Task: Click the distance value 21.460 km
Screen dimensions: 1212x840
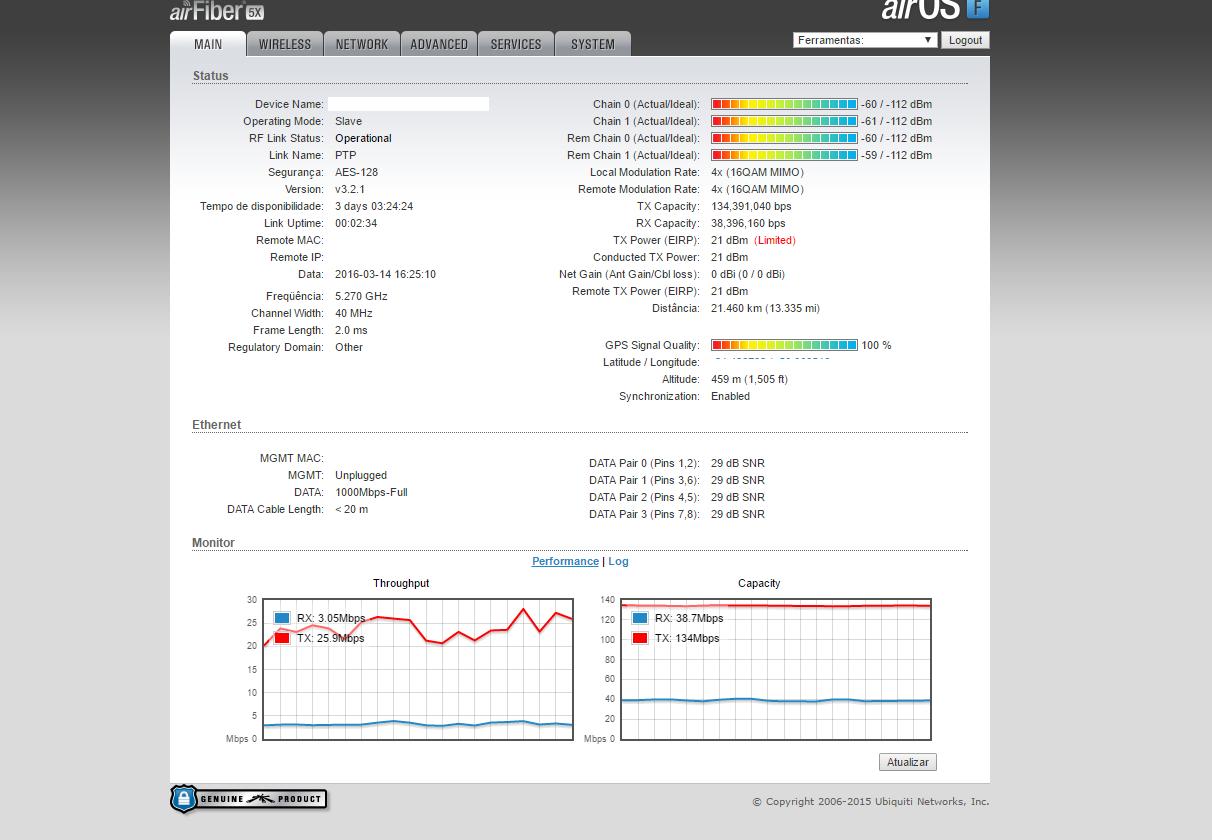Action: point(765,308)
